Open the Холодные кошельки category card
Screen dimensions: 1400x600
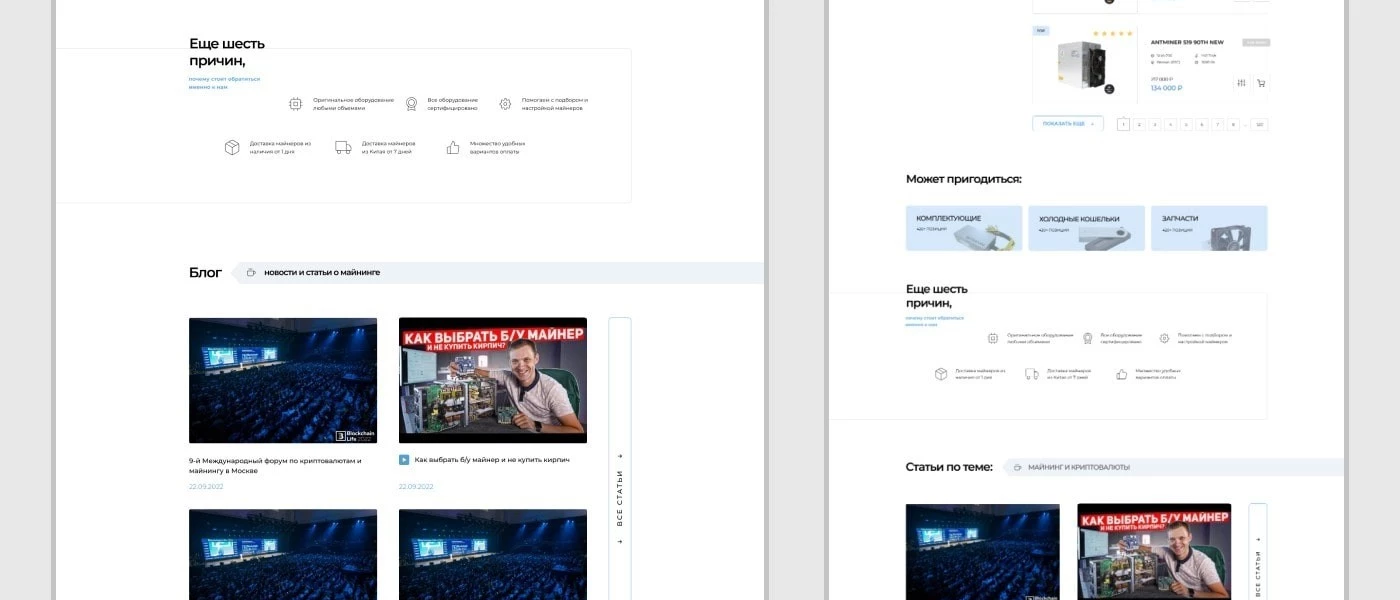(1086, 228)
